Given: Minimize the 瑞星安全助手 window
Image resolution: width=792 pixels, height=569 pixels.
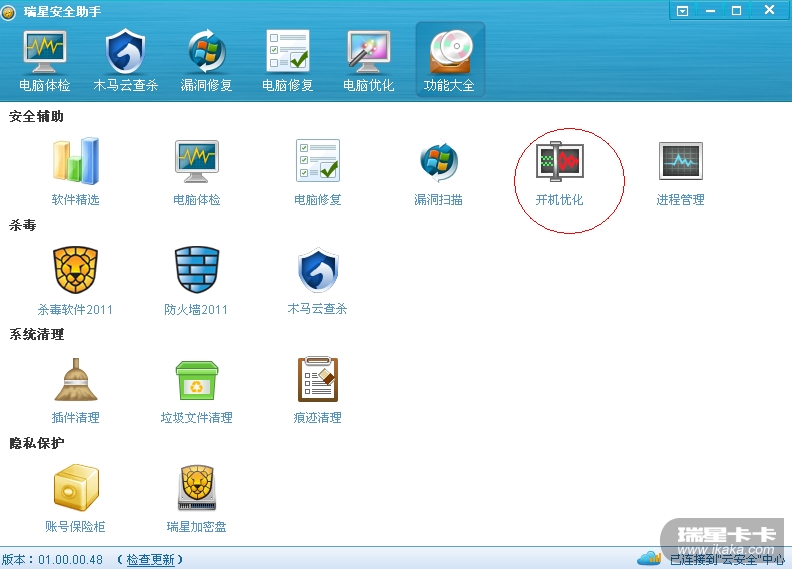Looking at the screenshot, I should pyautogui.click(x=710, y=11).
